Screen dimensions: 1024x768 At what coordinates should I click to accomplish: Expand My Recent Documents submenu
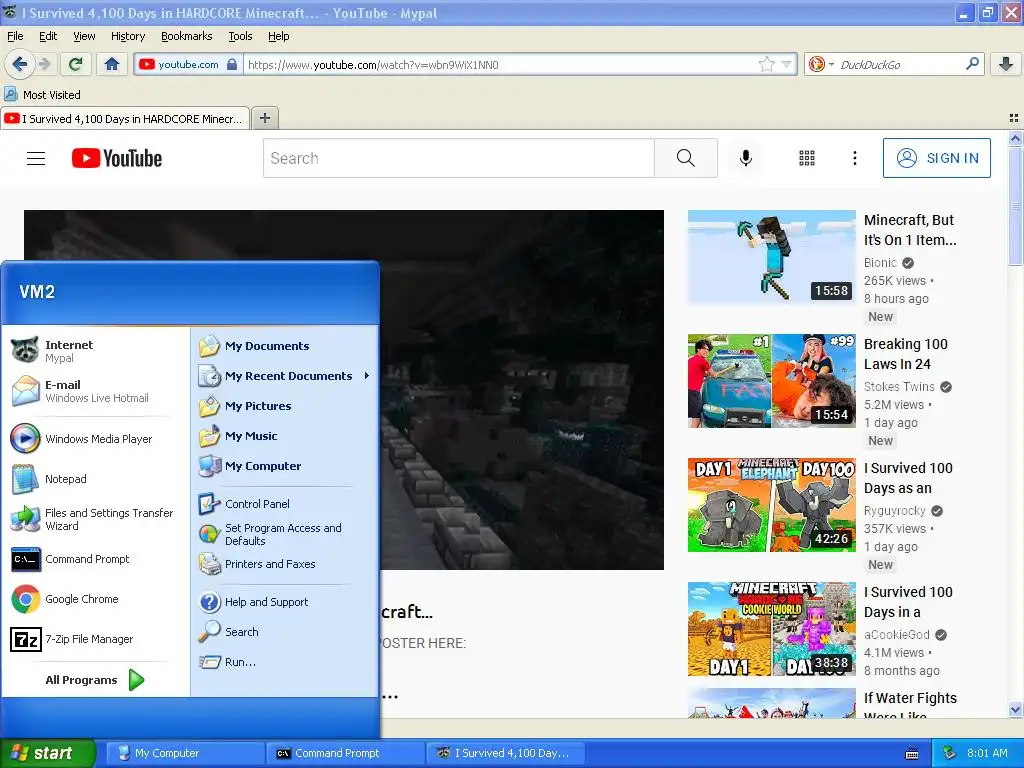(285, 376)
